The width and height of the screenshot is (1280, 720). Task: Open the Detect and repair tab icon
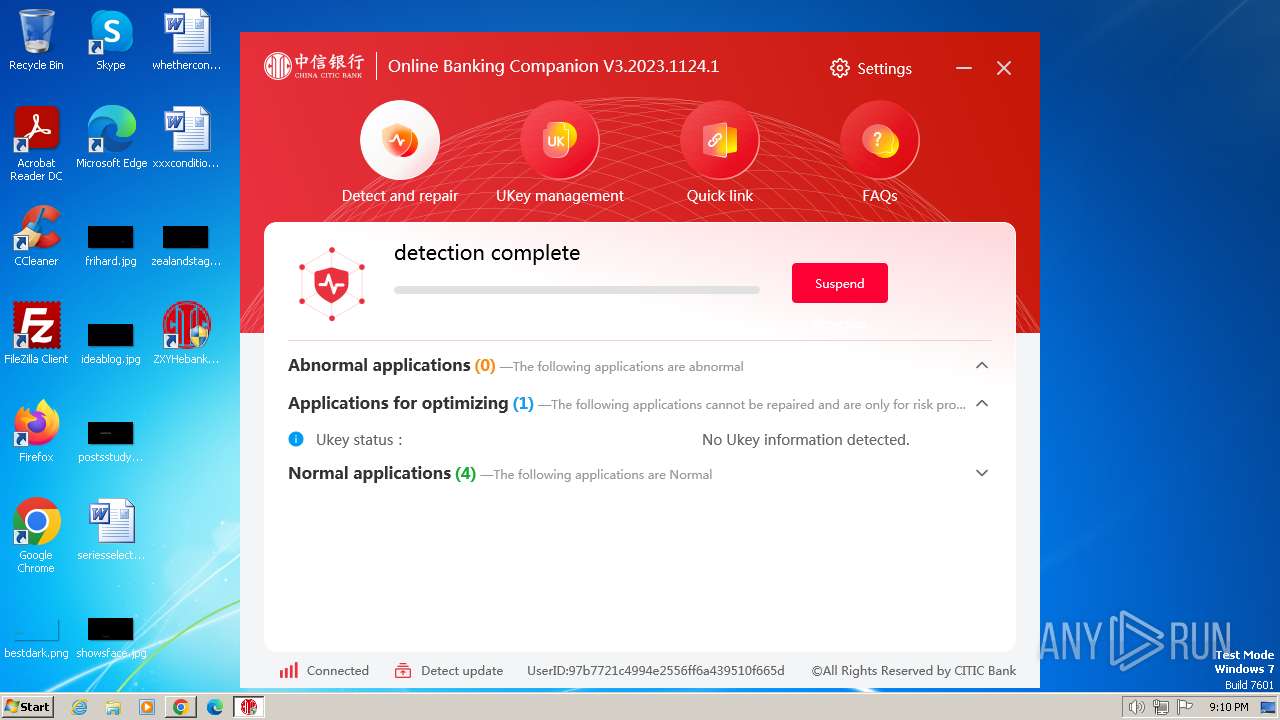click(x=400, y=141)
